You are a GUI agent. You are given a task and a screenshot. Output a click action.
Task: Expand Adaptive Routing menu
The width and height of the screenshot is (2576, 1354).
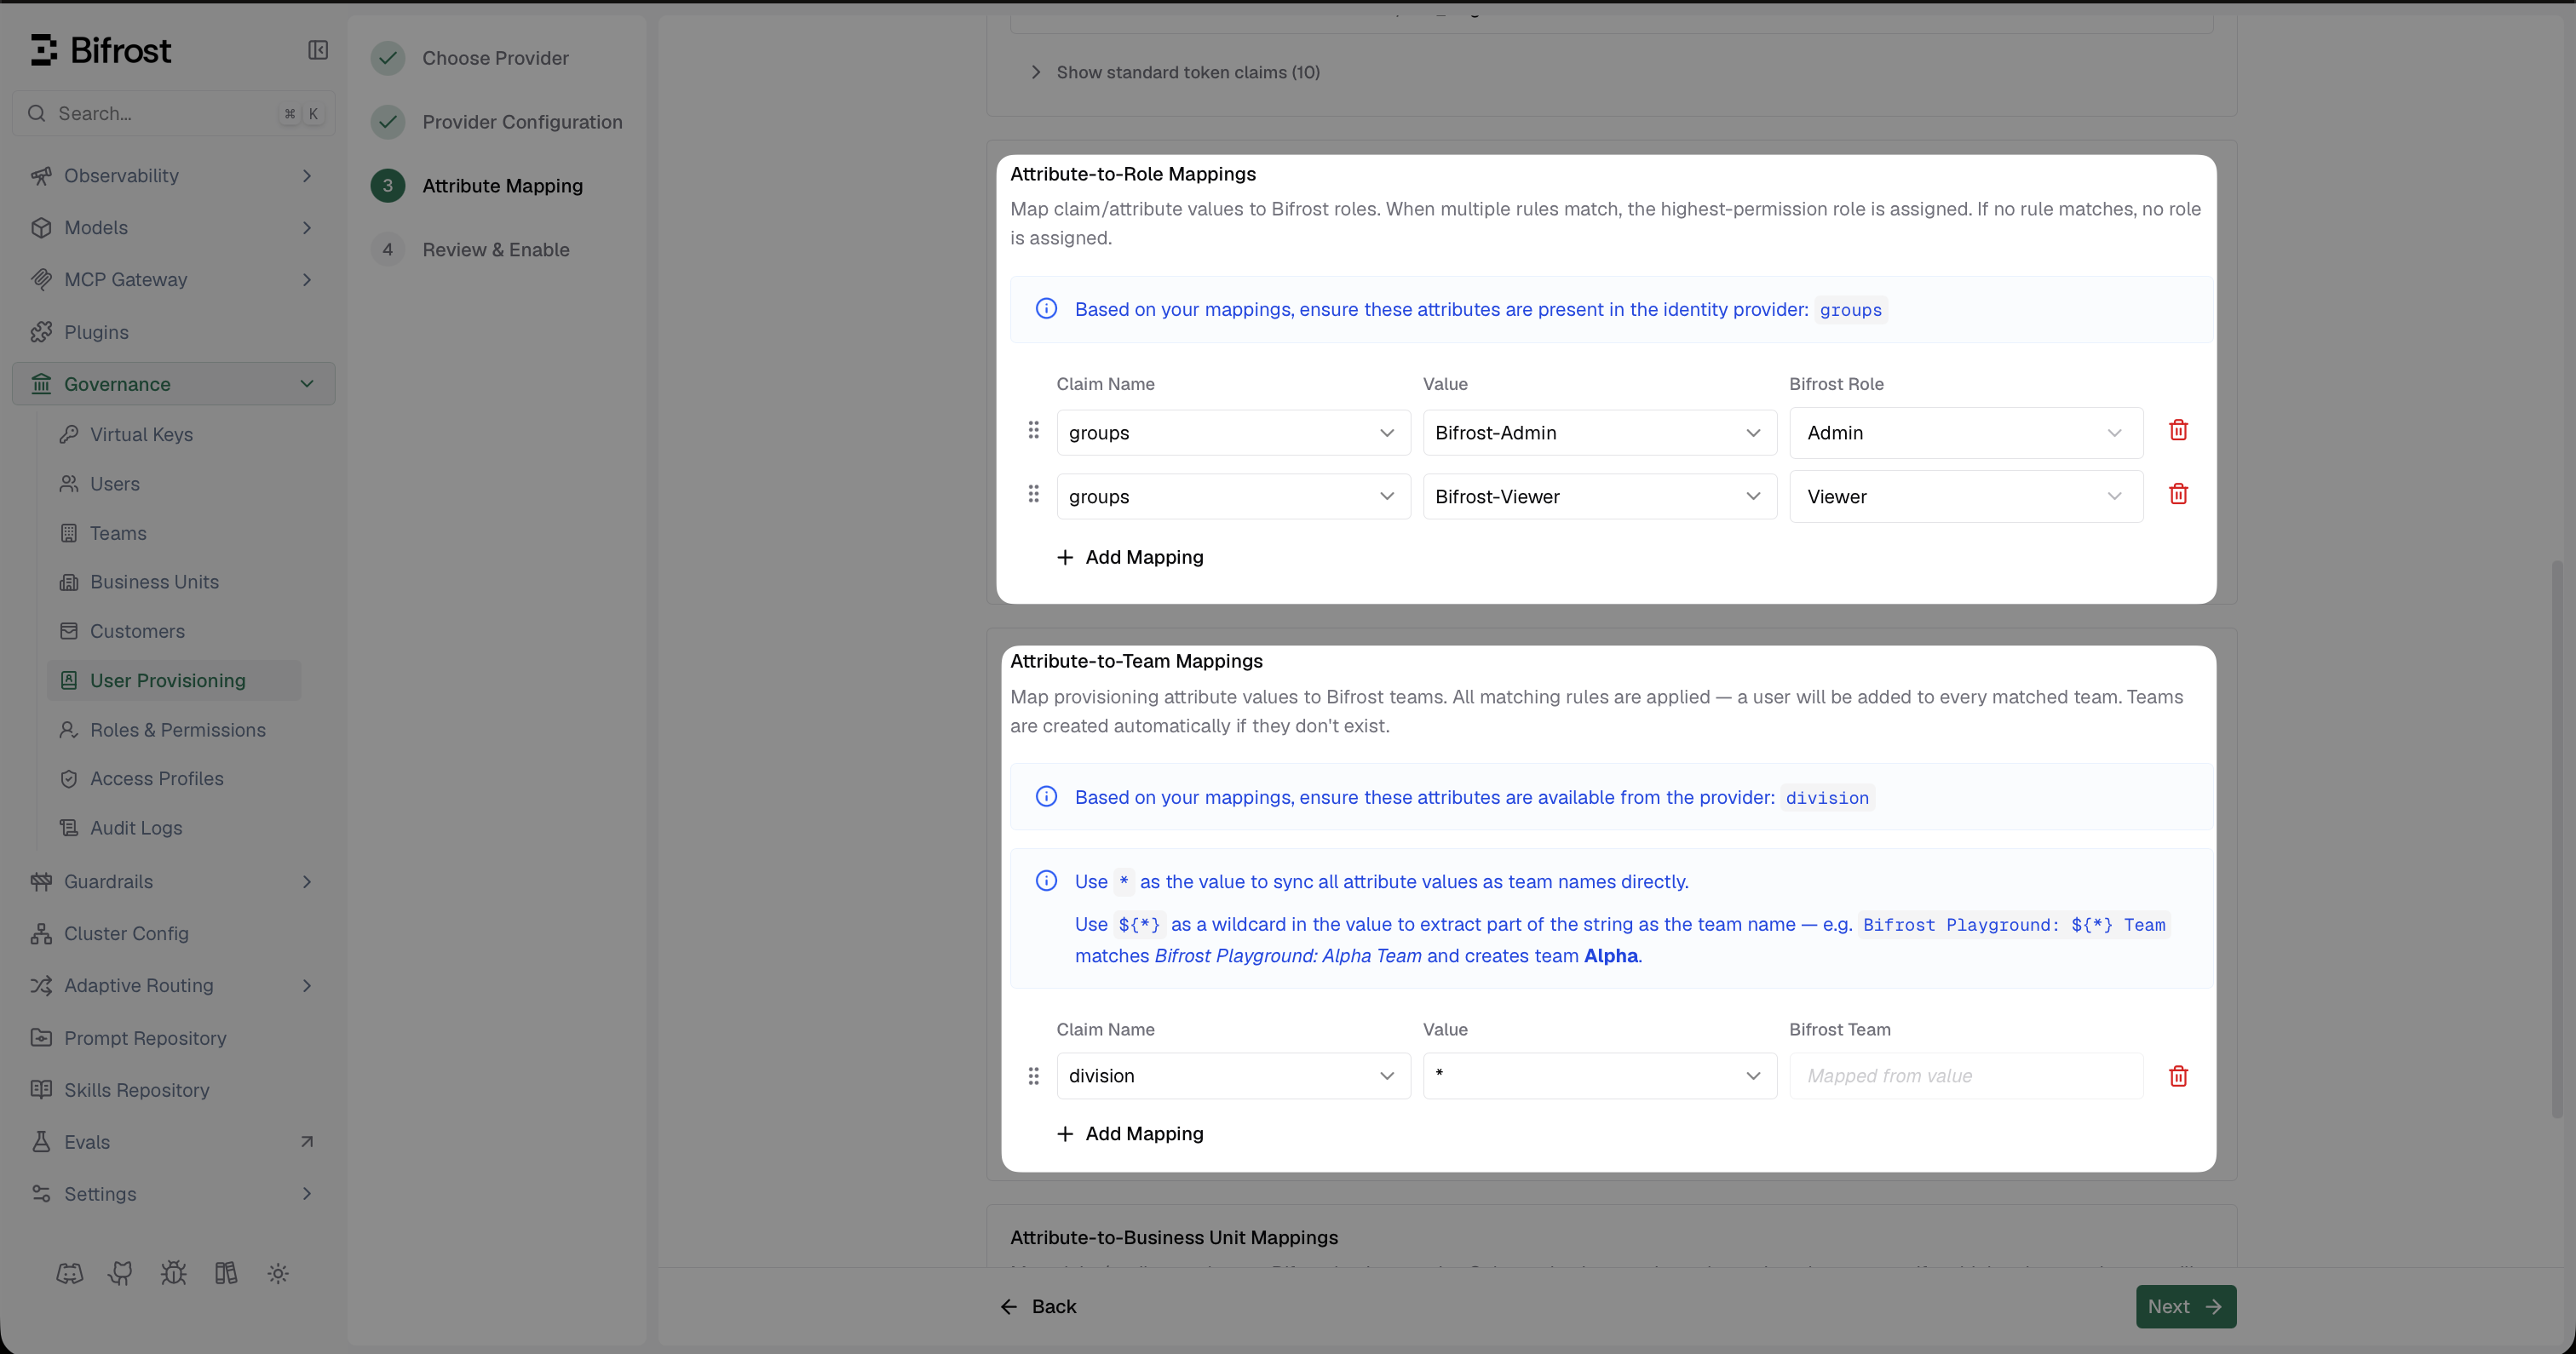(173, 985)
